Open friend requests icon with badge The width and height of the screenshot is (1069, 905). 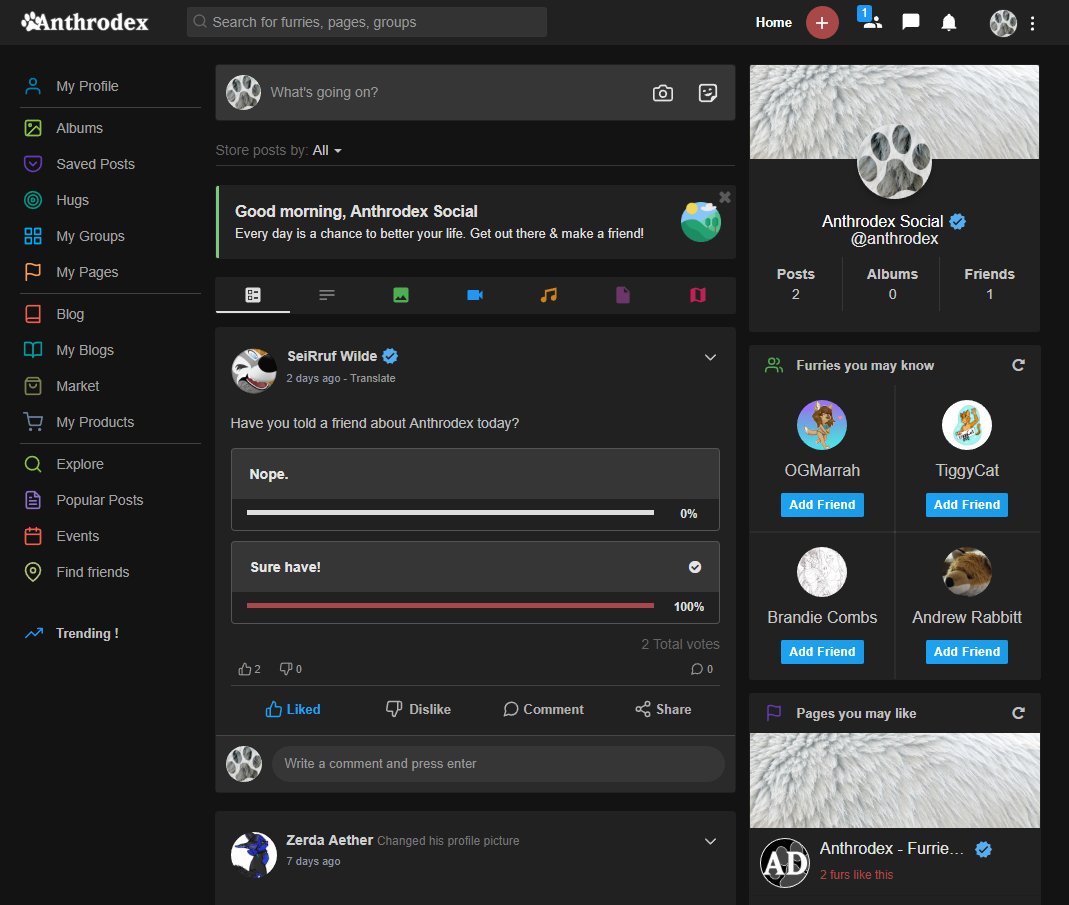[869, 18]
